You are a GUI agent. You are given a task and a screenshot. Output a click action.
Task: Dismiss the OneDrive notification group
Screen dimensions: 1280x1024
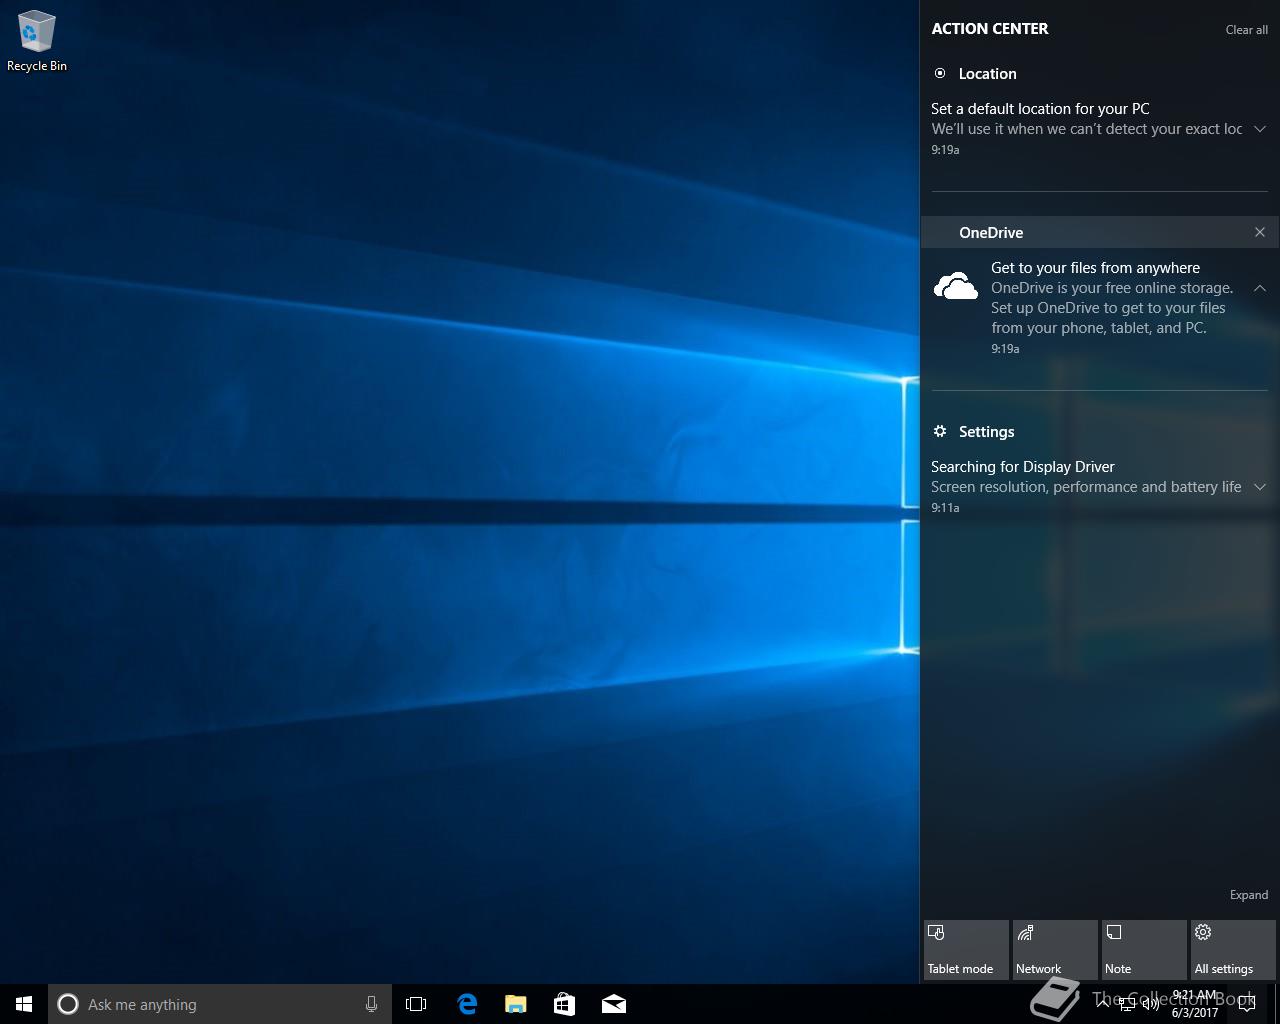pos(1260,232)
